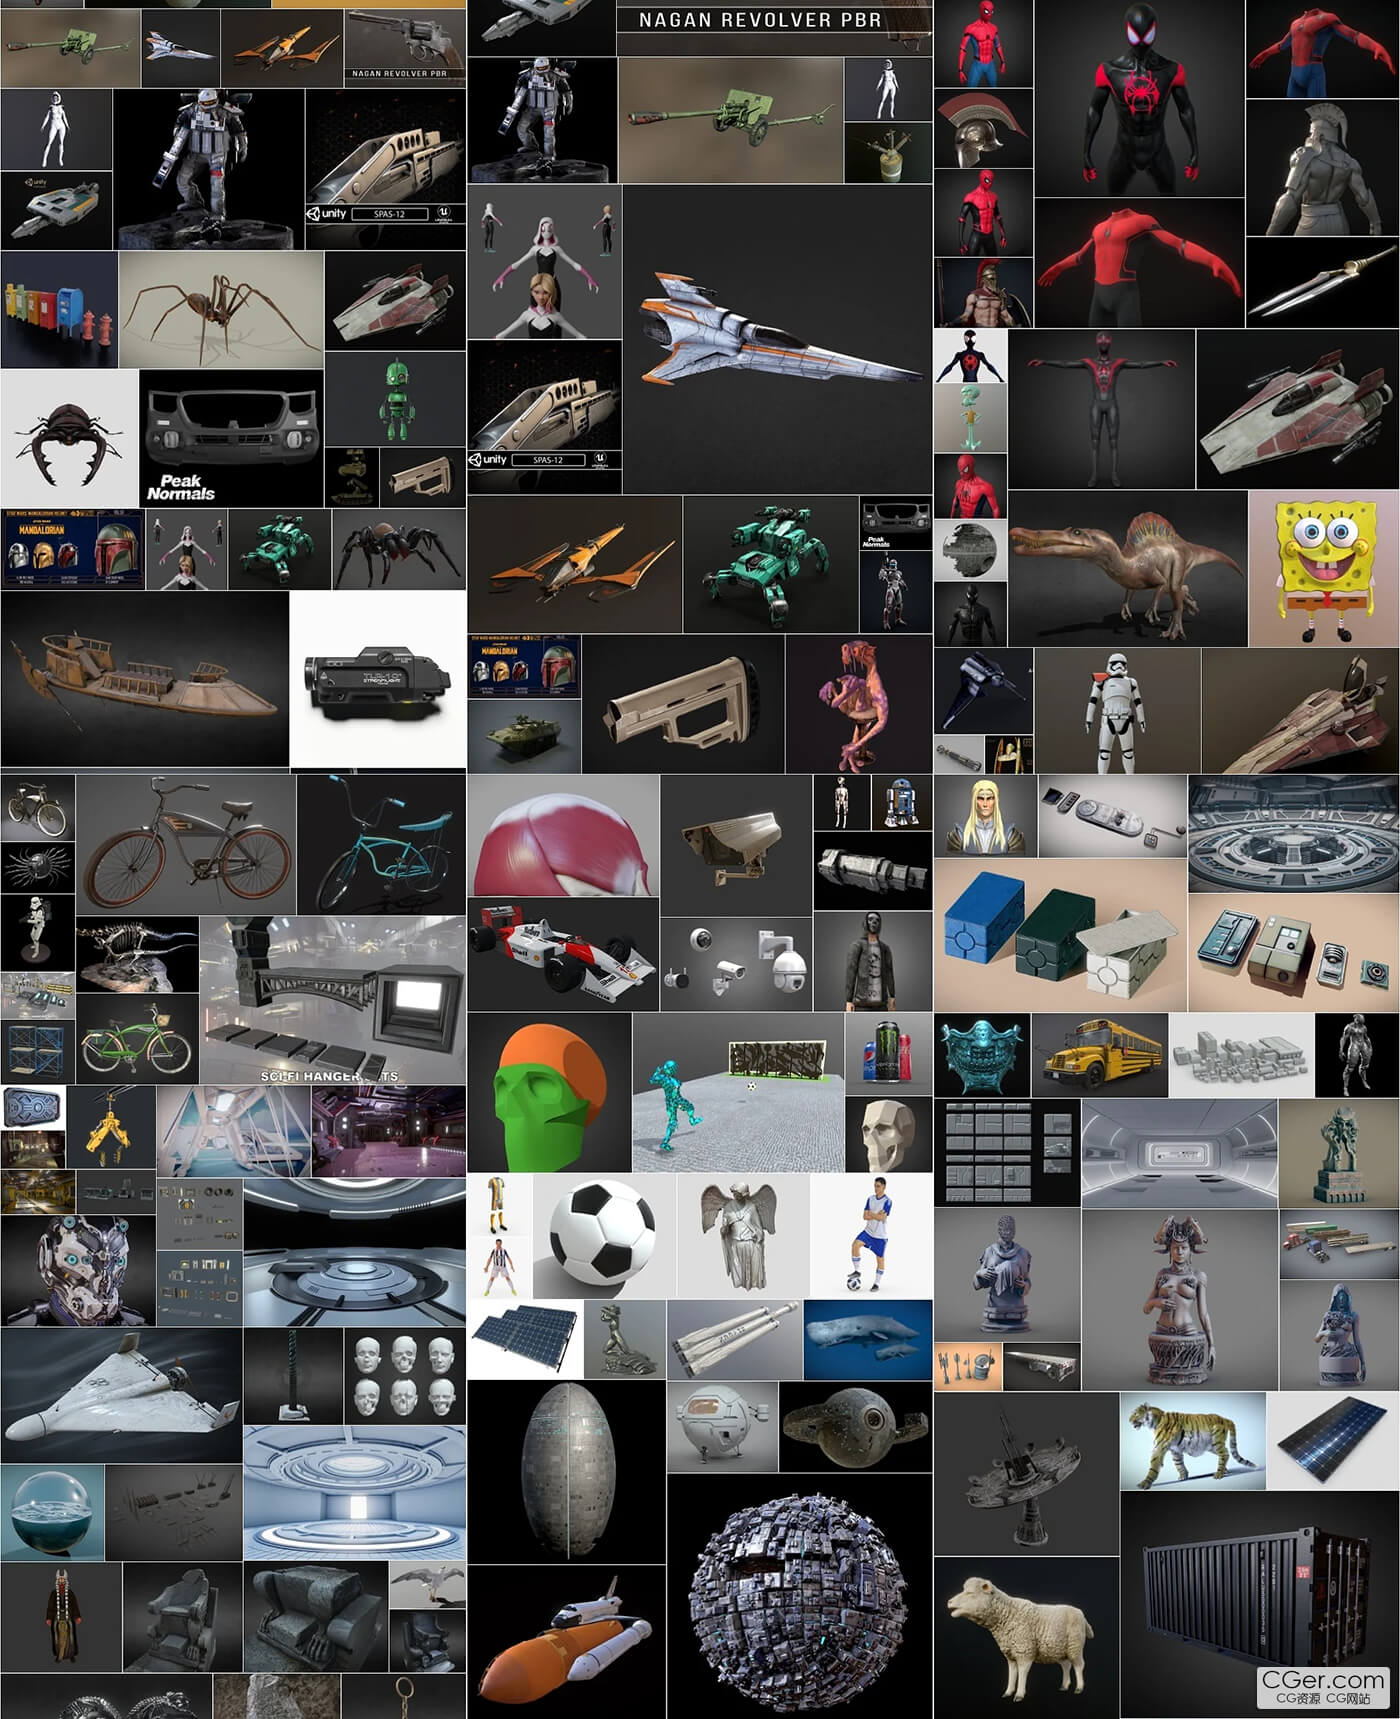Click the large brown bicycle thumbnail
This screenshot has height=1719, width=1400.
tap(186, 845)
